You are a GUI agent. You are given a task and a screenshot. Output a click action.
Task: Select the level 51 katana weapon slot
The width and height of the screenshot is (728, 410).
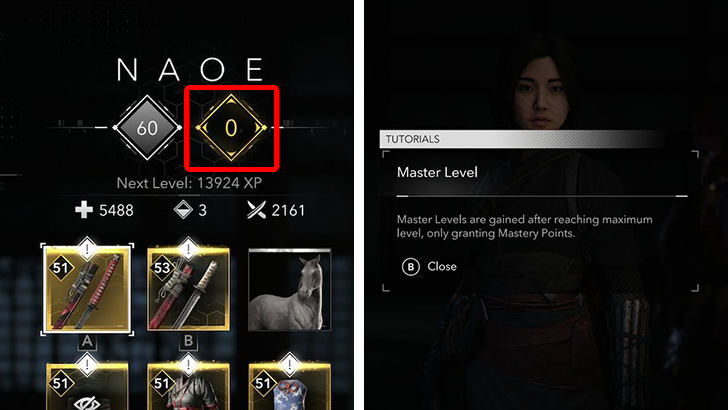click(87, 289)
